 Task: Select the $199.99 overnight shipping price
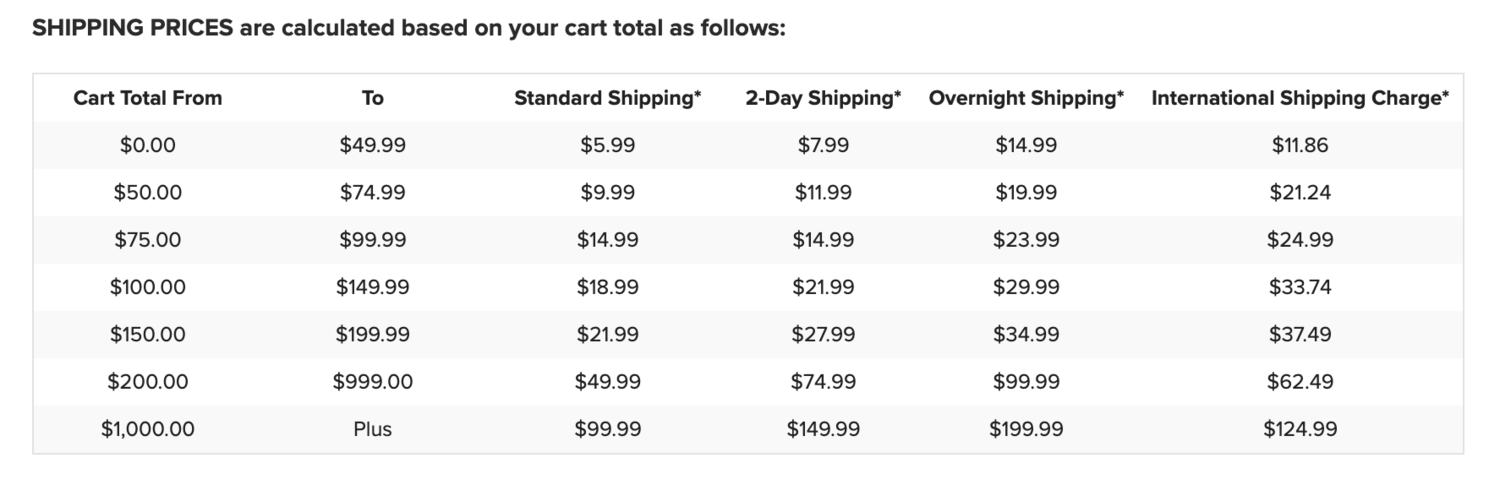point(1026,429)
